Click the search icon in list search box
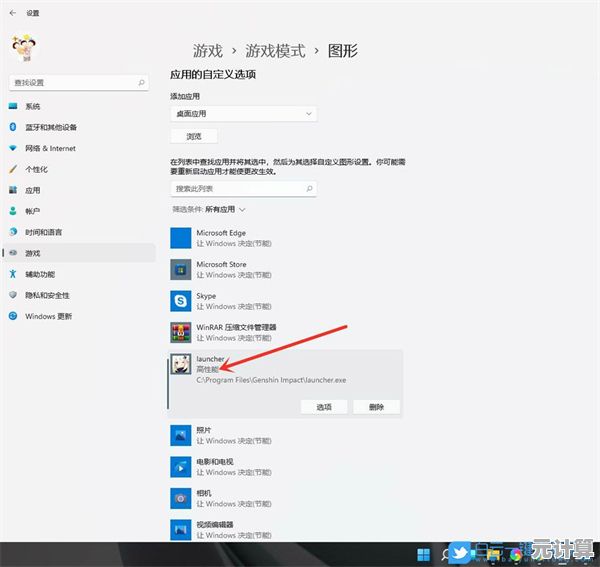 [309, 189]
